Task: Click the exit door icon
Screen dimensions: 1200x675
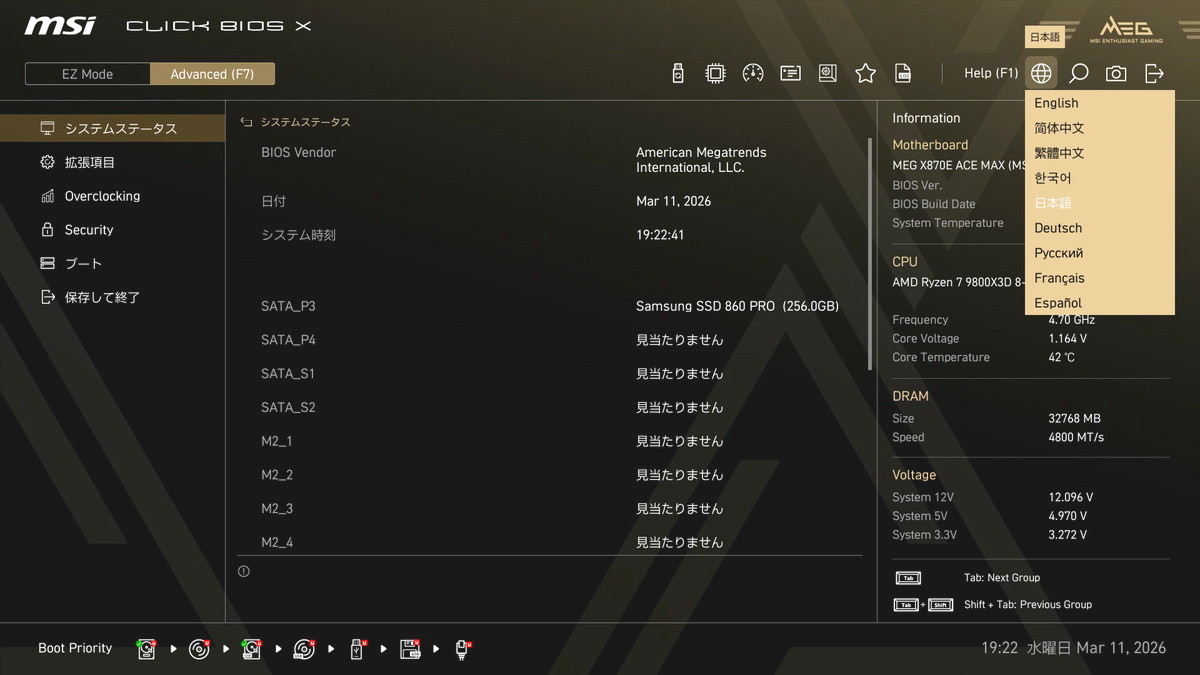Action: (x=1154, y=73)
